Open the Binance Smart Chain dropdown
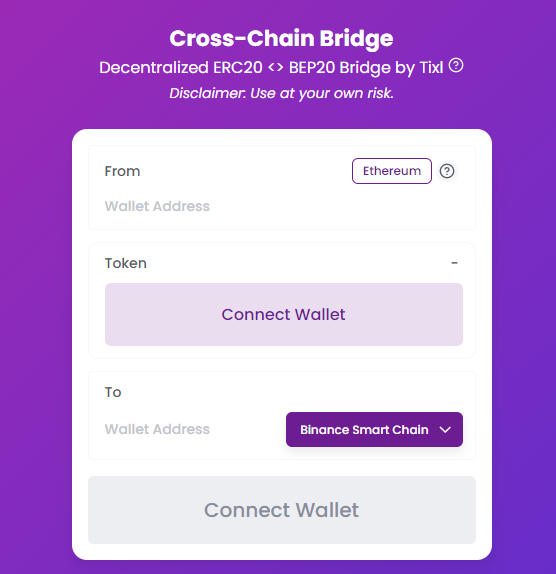 (374, 429)
